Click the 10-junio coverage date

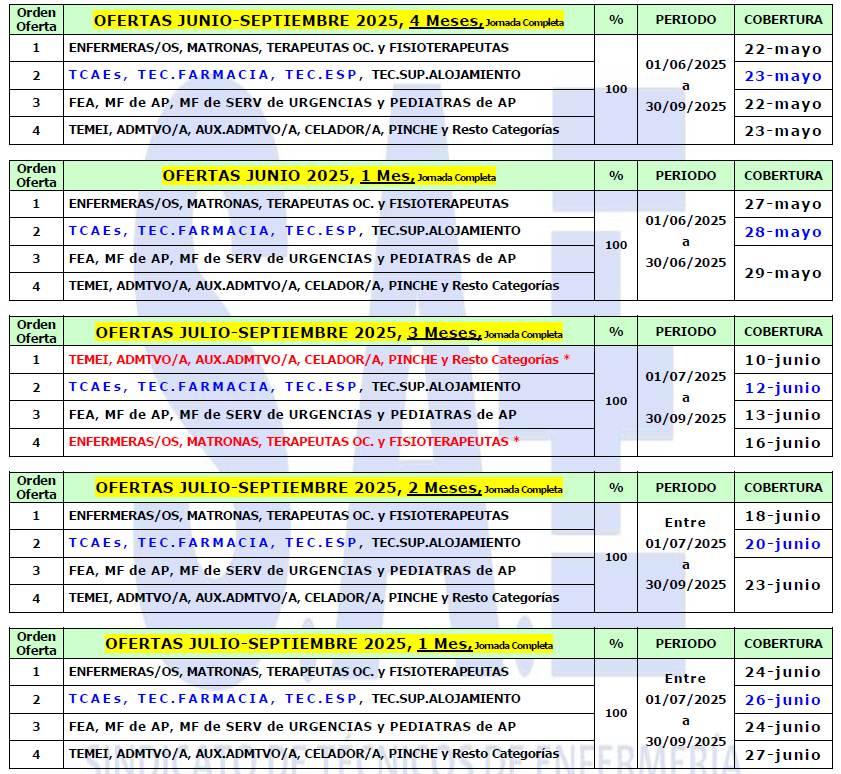783,360
